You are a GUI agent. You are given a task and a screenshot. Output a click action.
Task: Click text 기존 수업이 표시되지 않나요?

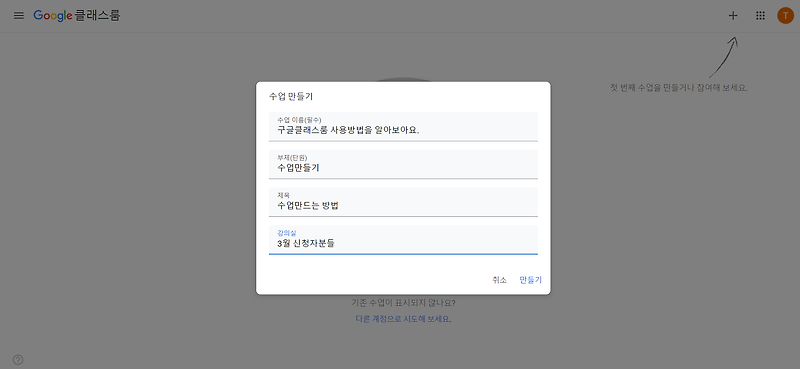coord(403,303)
